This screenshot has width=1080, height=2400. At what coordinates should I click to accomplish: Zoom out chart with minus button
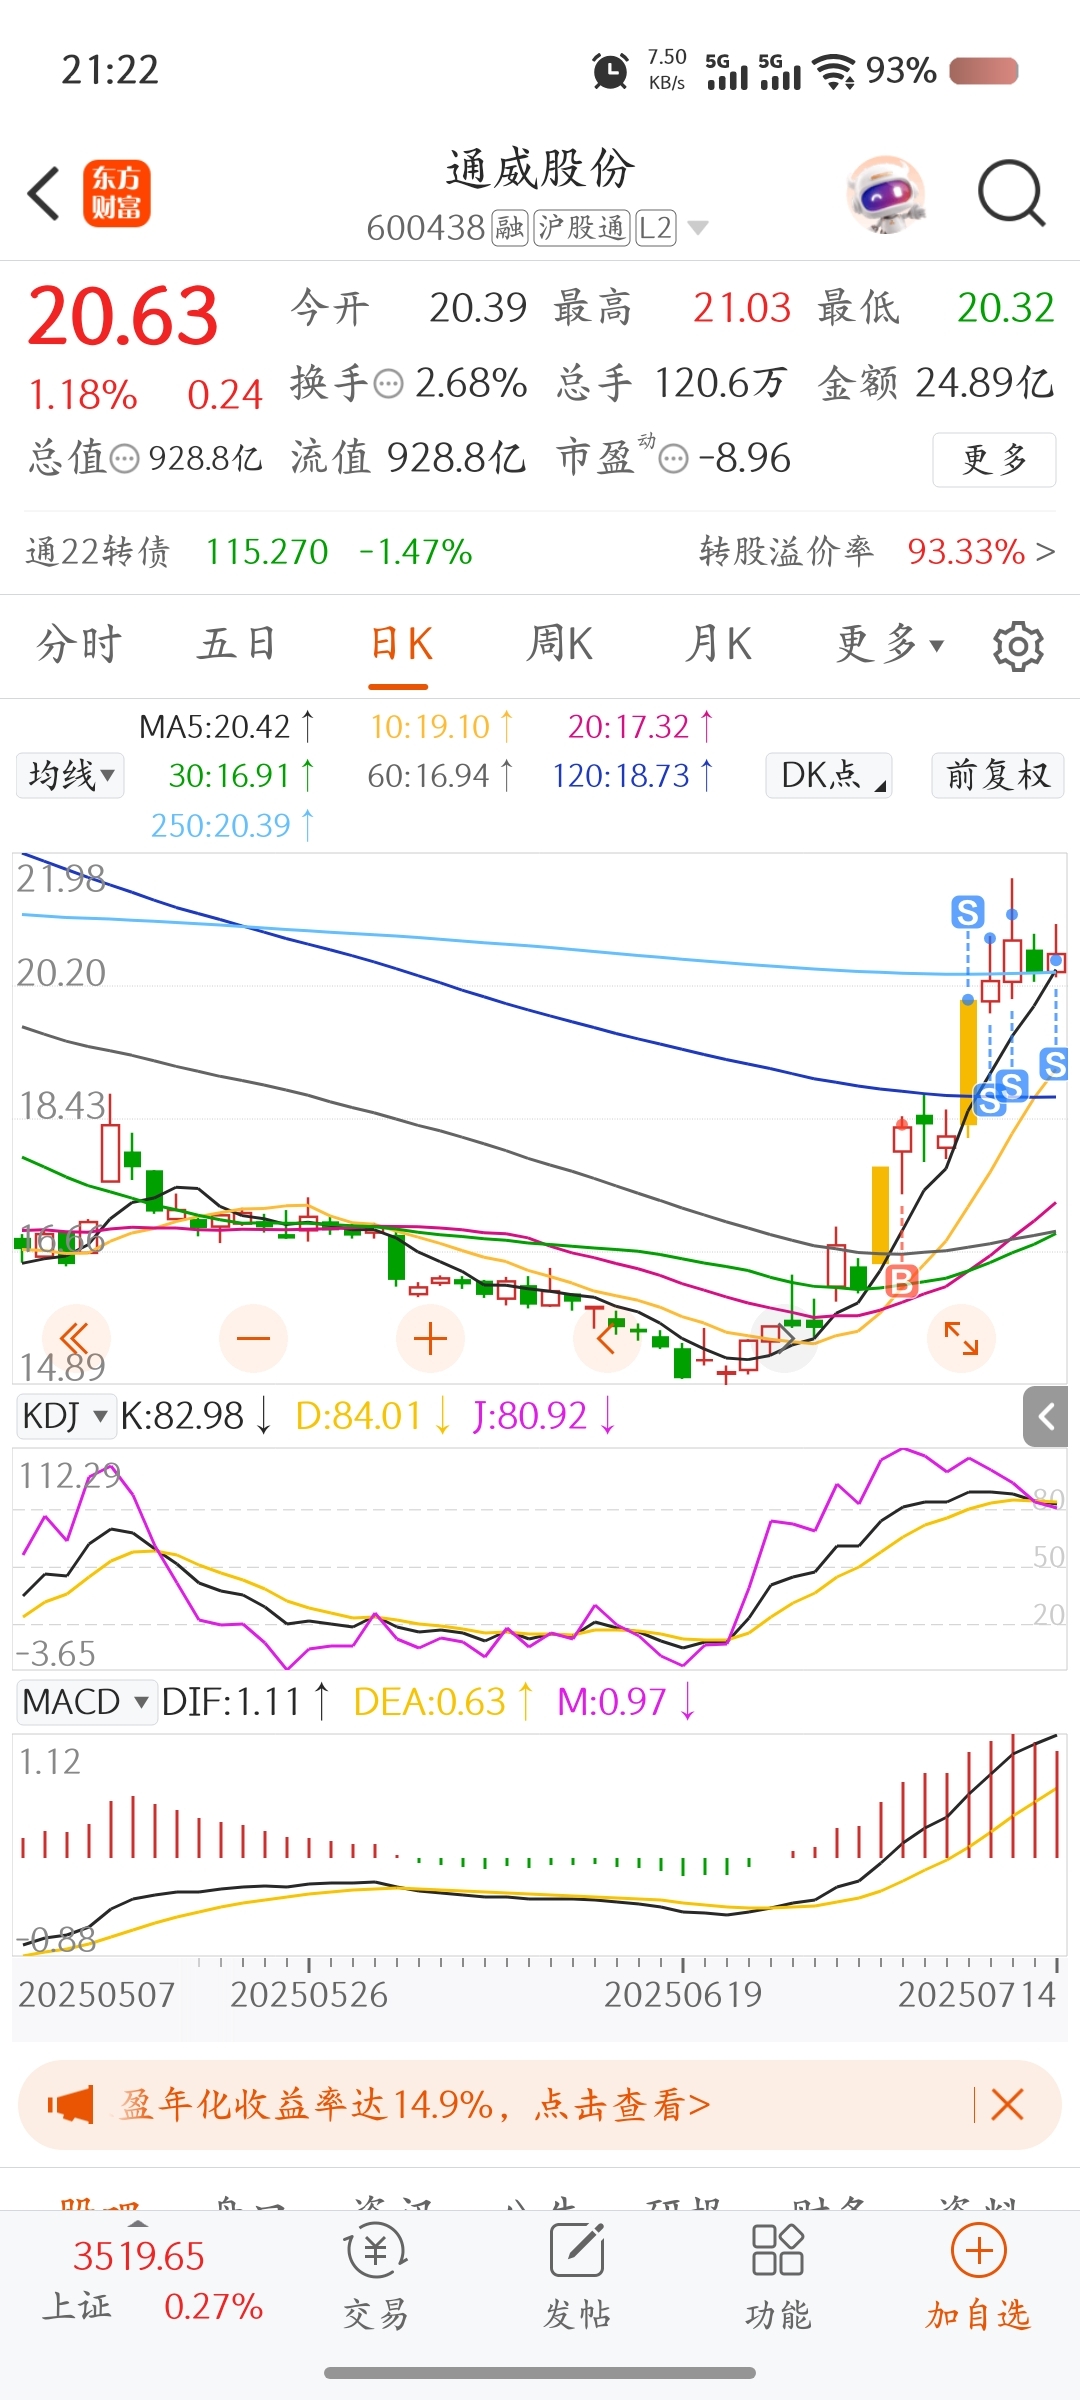coord(254,1338)
